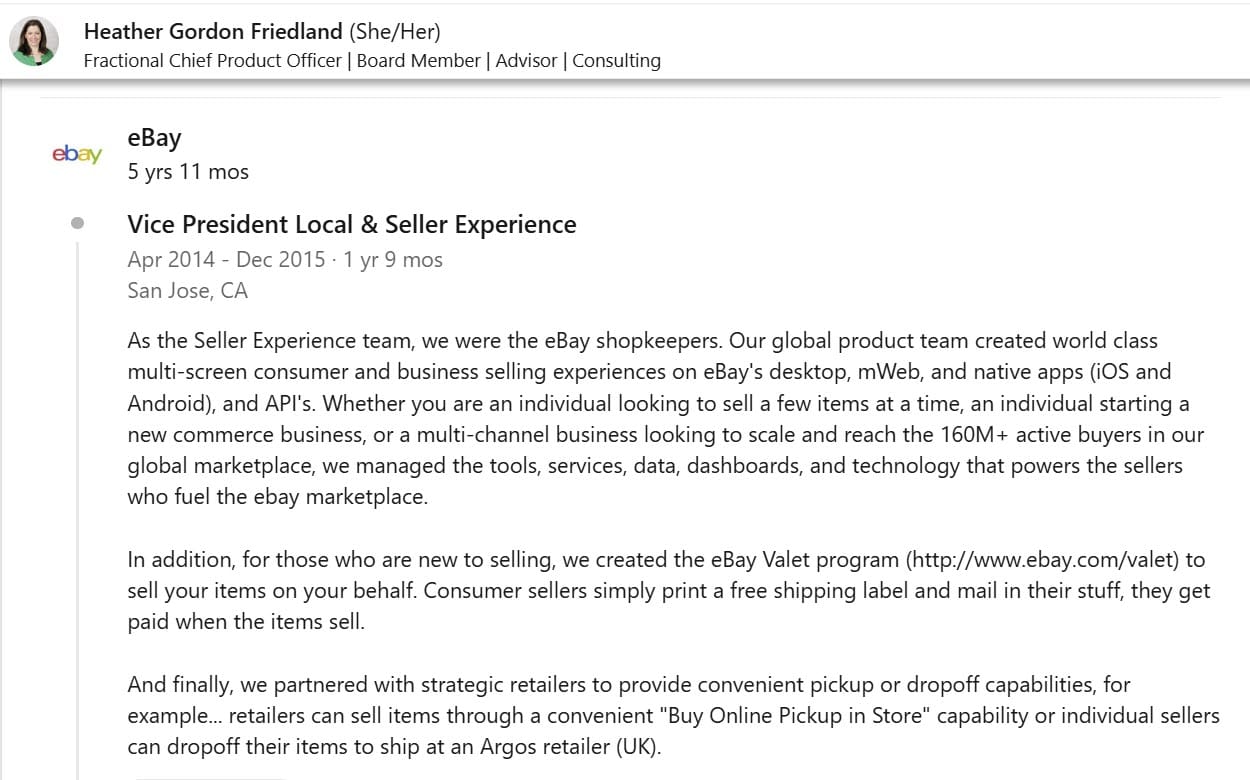This screenshot has height=780, width=1250.
Task: Click the Apr 2014 - Dec 2015 date range
Action: 226,260
